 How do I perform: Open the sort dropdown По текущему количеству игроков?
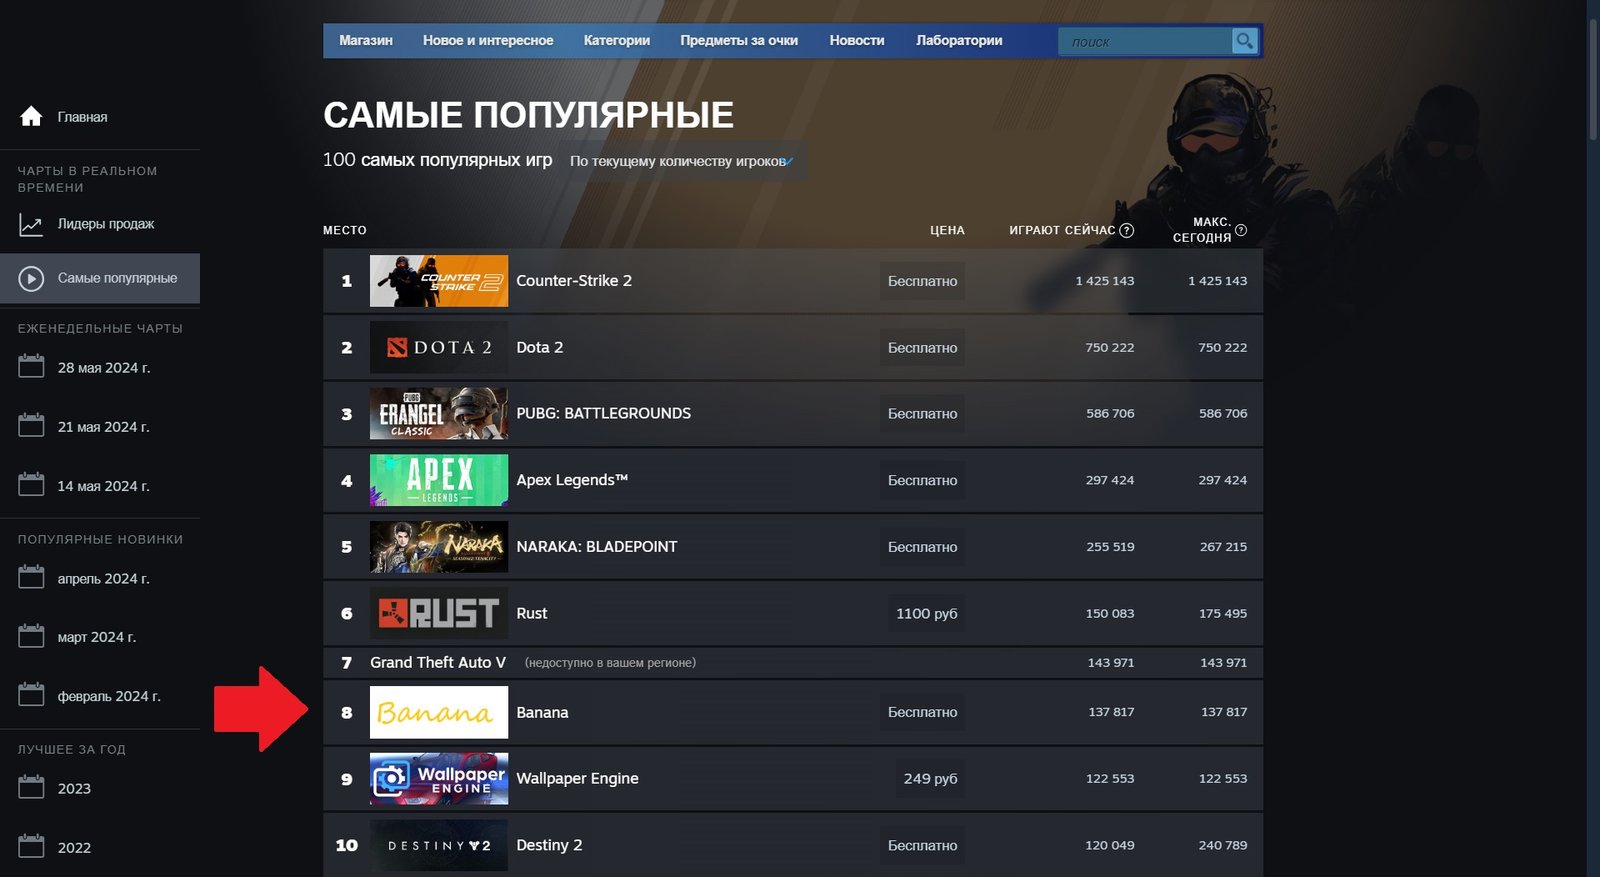(x=682, y=161)
